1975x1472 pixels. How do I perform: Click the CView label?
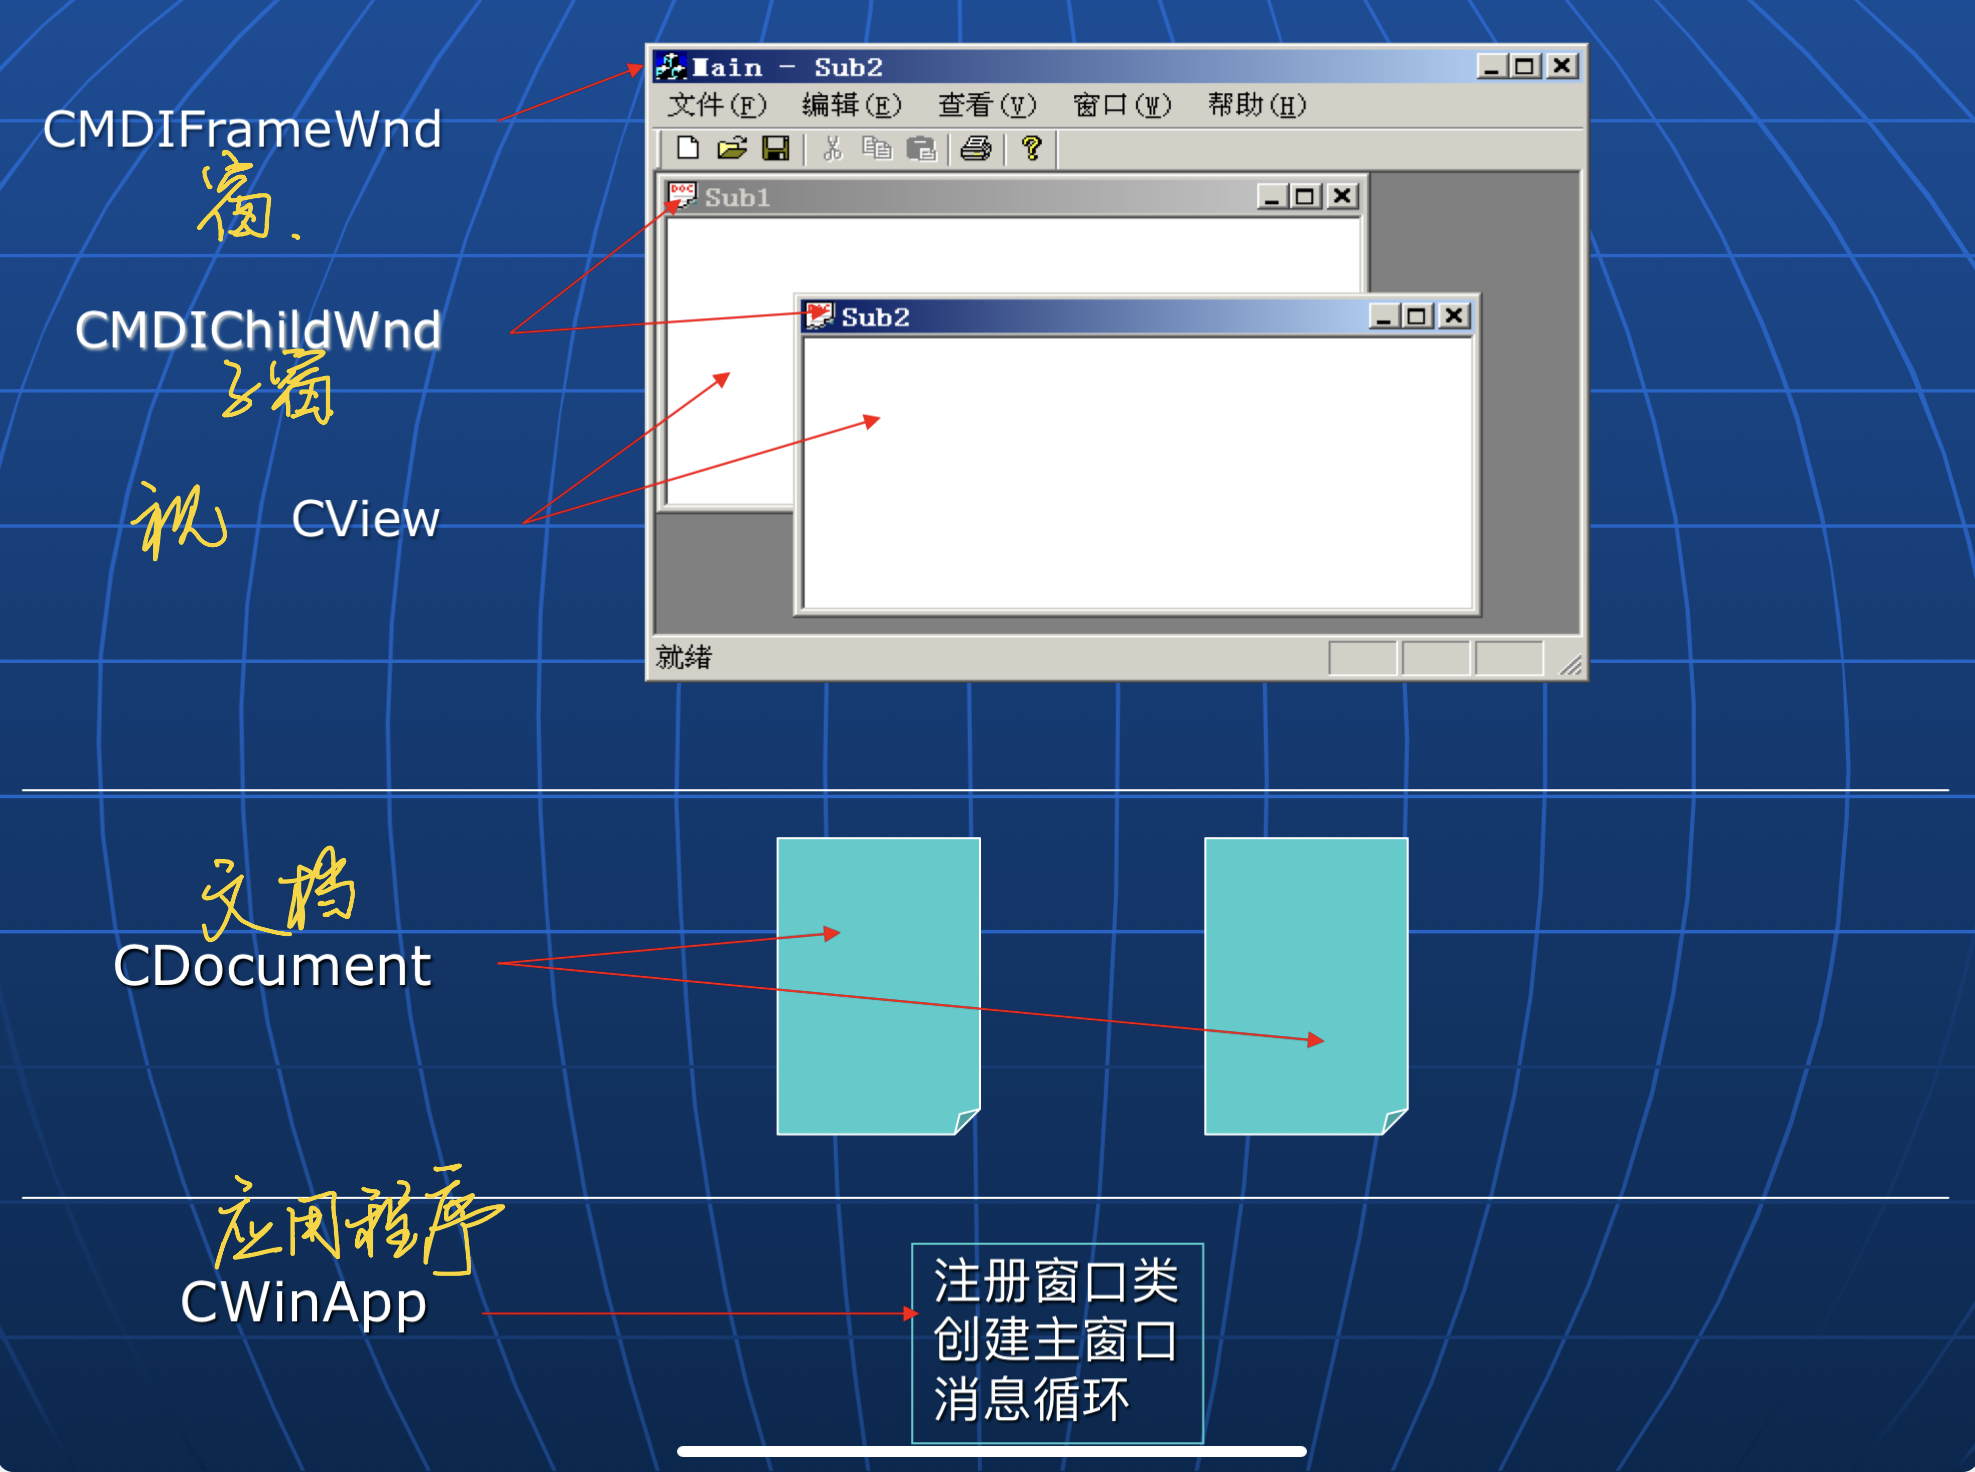coord(365,519)
